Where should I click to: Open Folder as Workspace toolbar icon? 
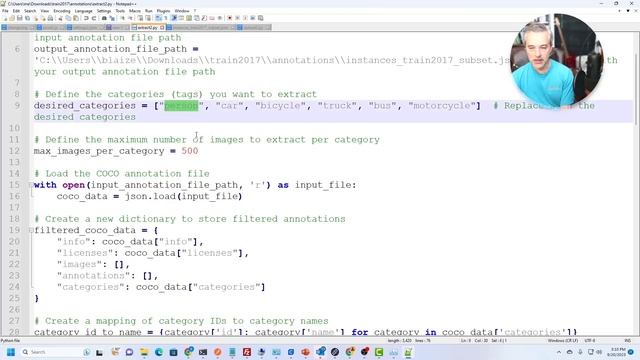[212, 18]
